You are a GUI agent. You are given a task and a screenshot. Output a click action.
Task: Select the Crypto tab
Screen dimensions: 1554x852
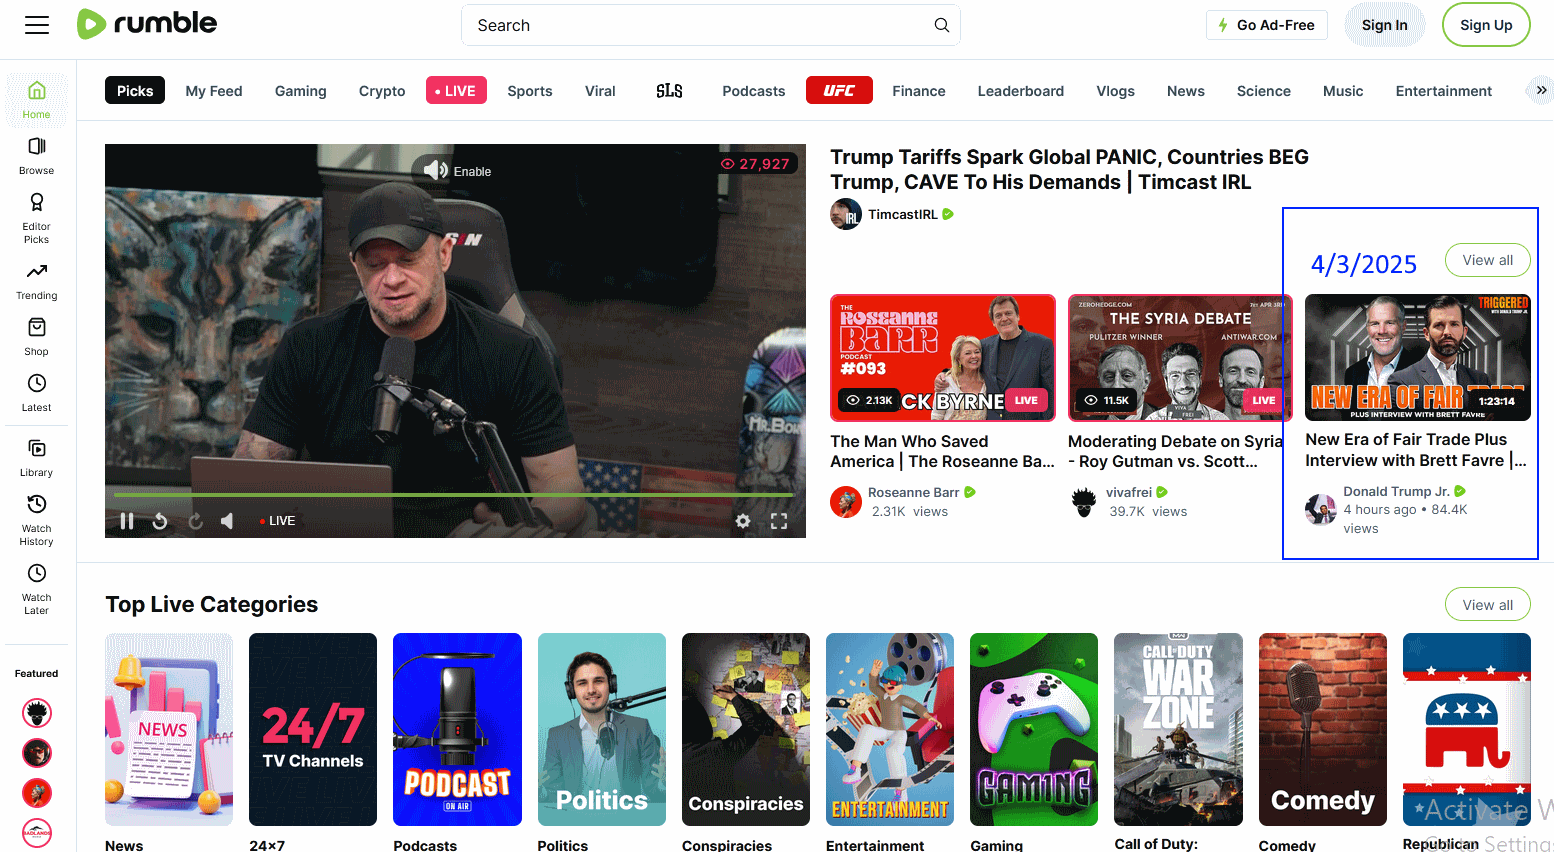(x=382, y=91)
